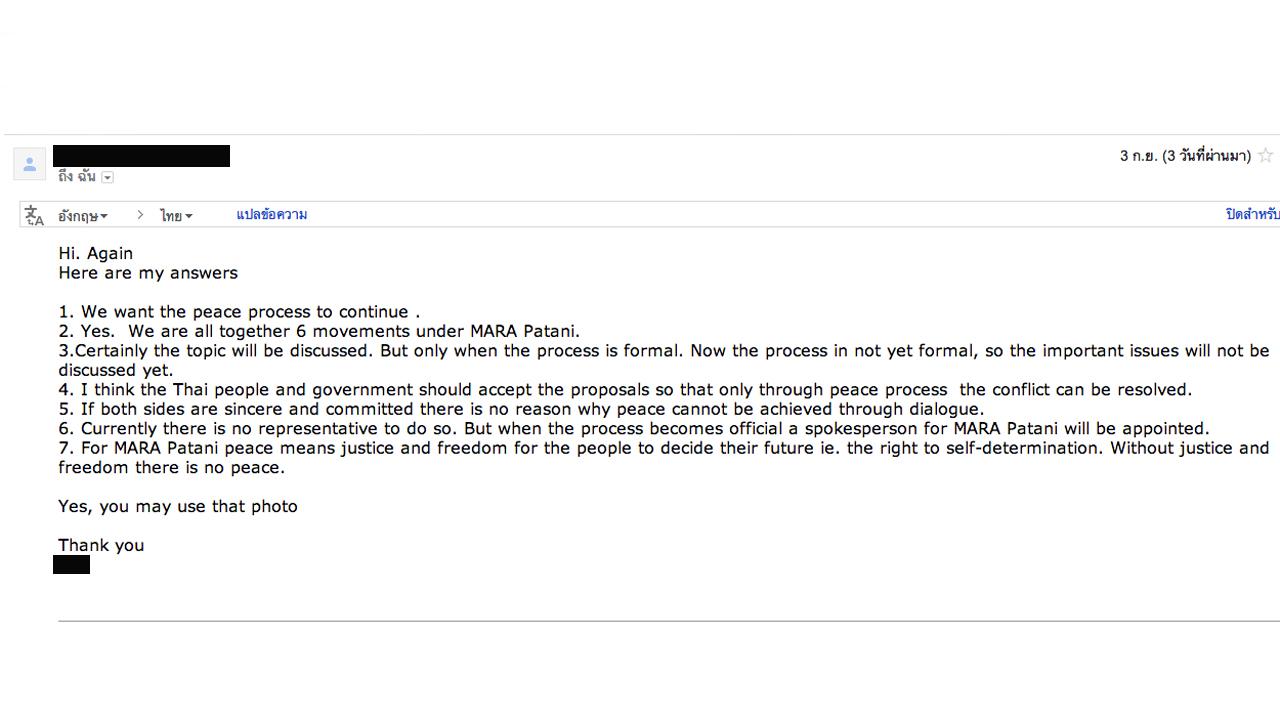The height and width of the screenshot is (720, 1280).
Task: Click the arrow between the two languages
Action: click(140, 215)
